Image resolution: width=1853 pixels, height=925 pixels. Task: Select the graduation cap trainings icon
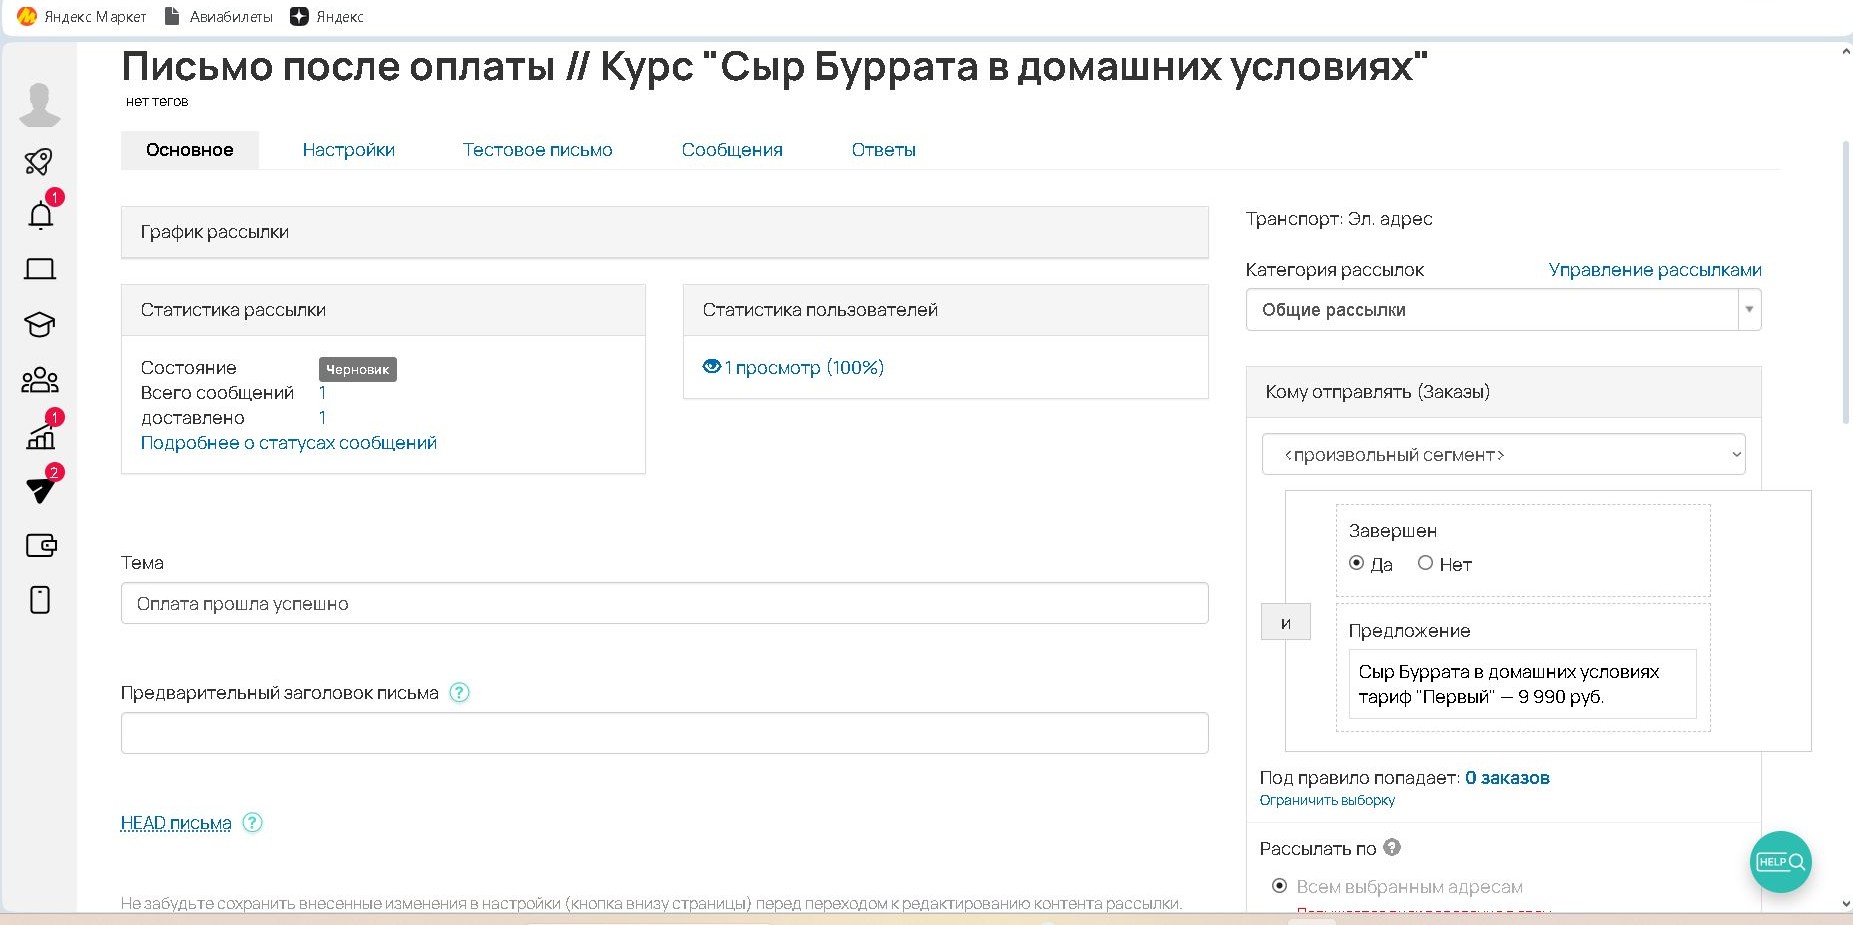pyautogui.click(x=40, y=324)
